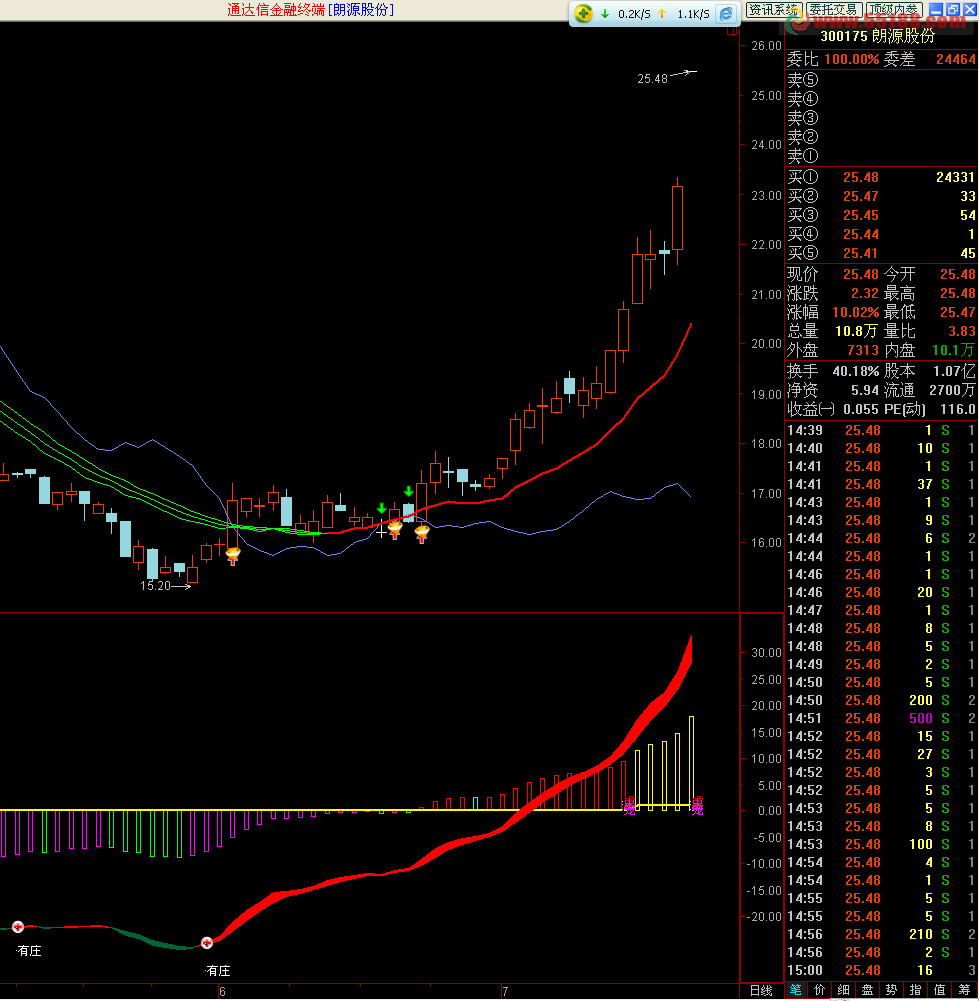Click the 买④ bid row at 25.44
Viewport: 979px width, 1001px height.
point(881,234)
